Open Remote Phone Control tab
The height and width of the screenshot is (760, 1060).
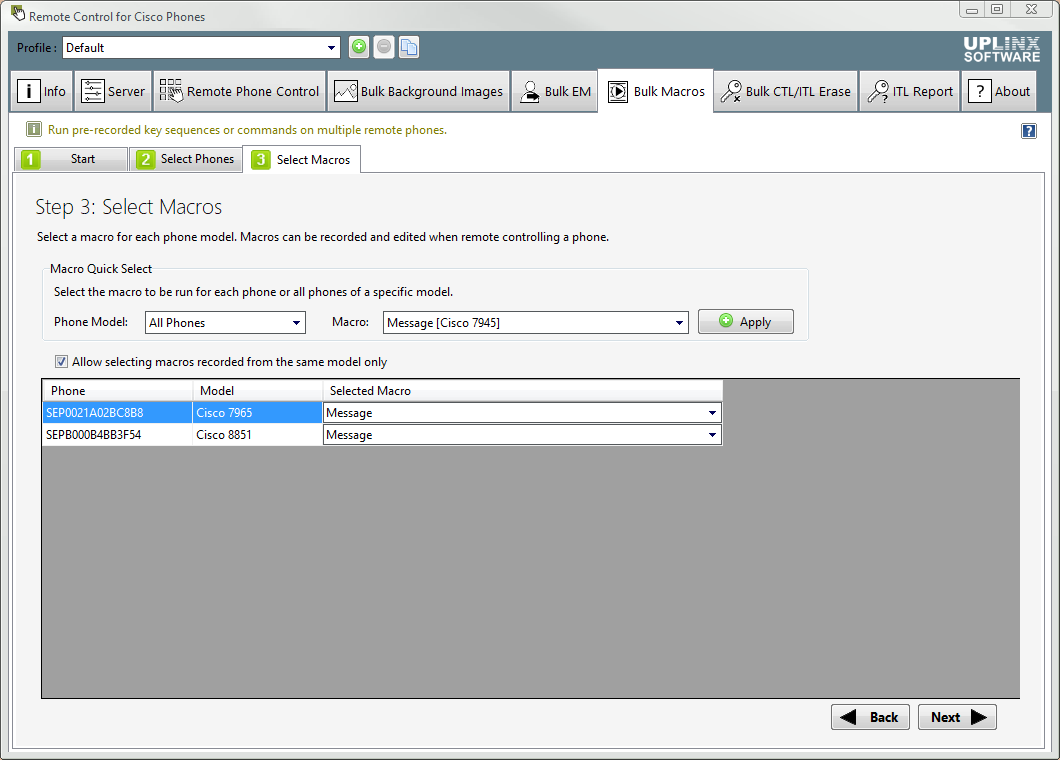click(x=239, y=91)
